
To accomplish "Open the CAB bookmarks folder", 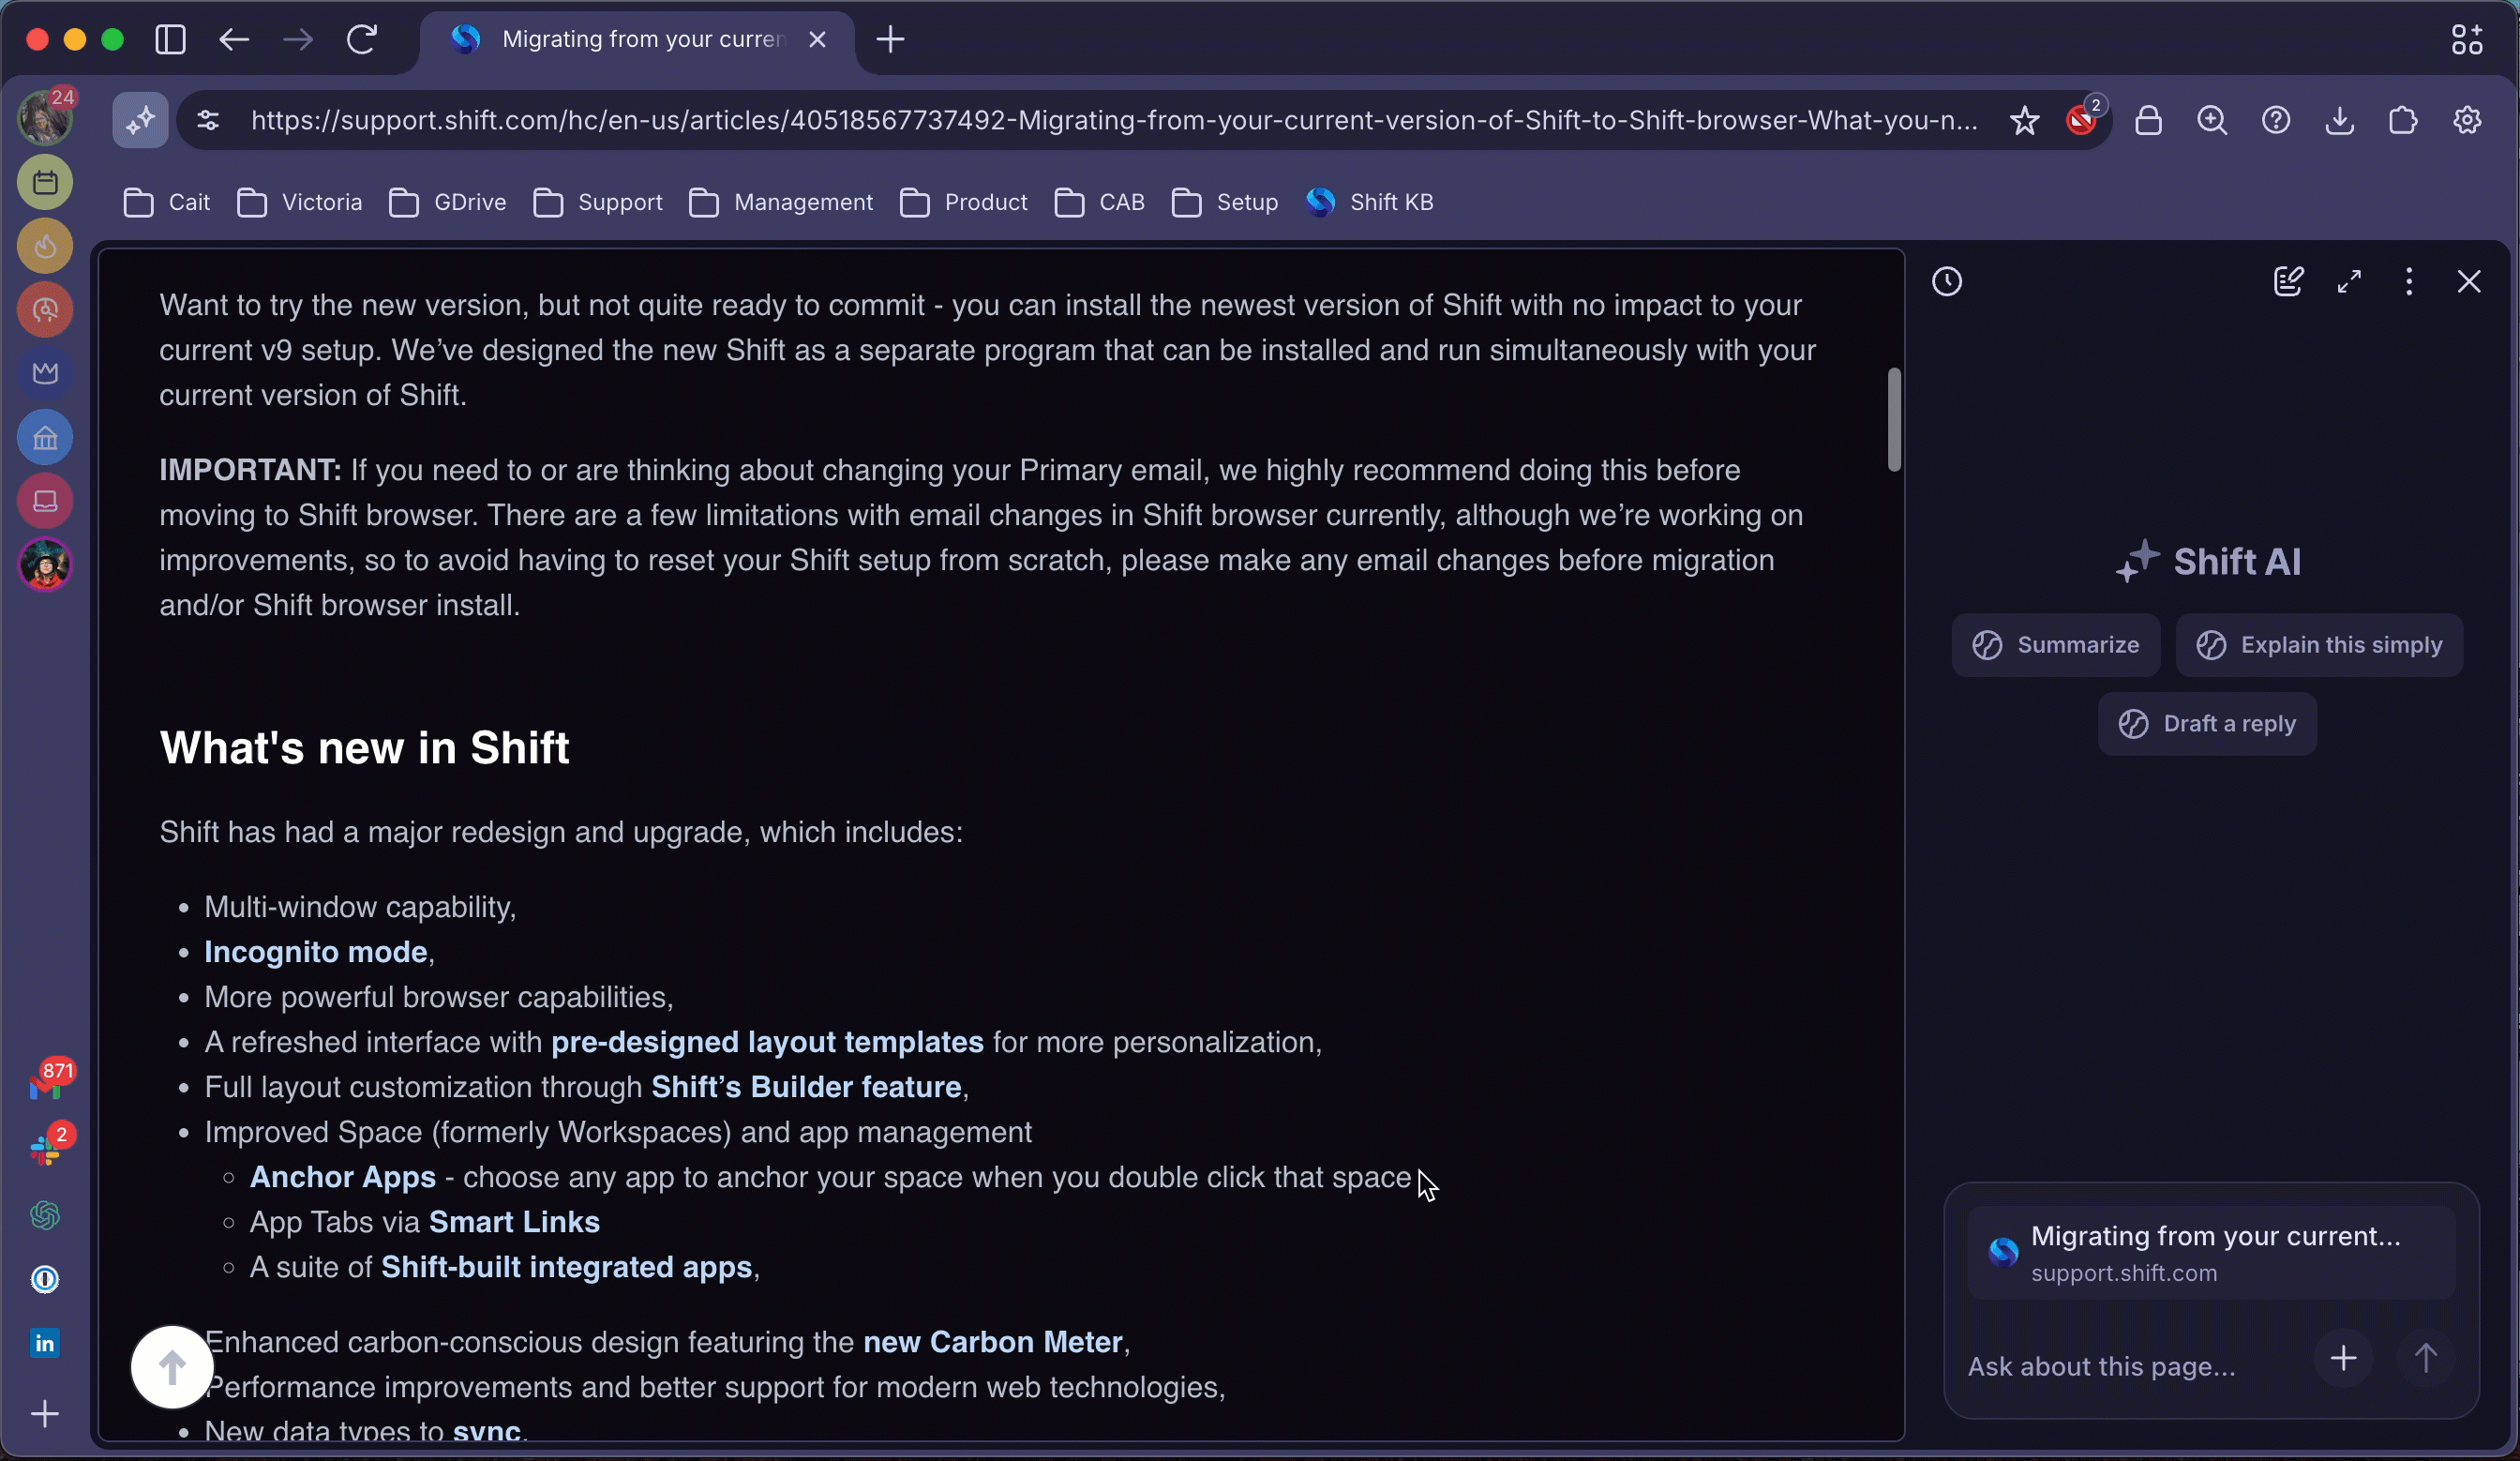I will pyautogui.click(x=1100, y=203).
